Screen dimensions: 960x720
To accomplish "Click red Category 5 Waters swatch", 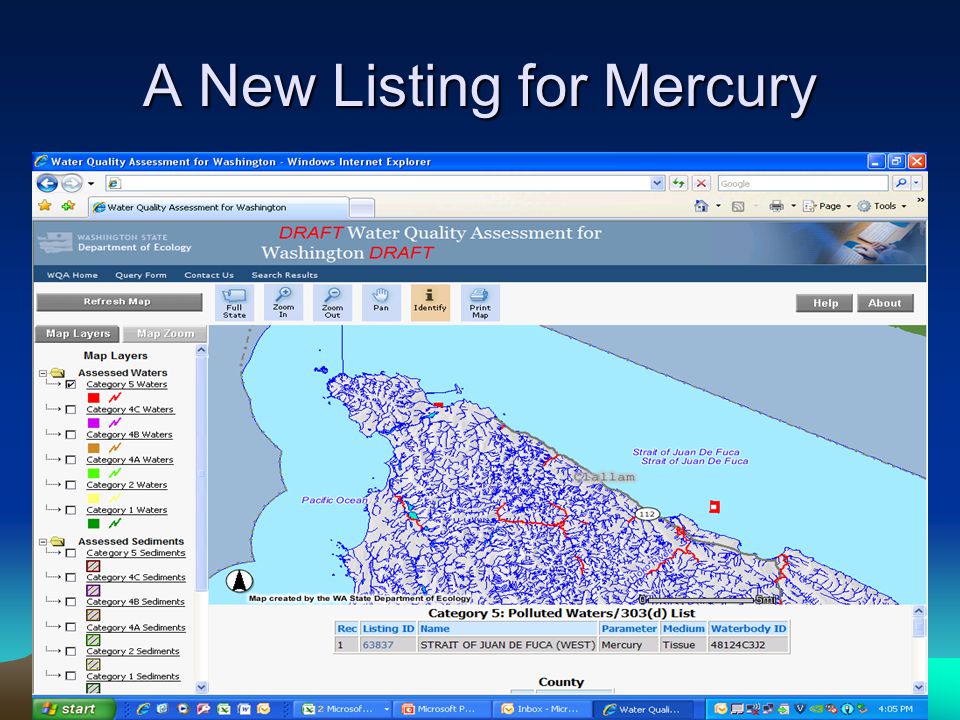I will [93, 397].
